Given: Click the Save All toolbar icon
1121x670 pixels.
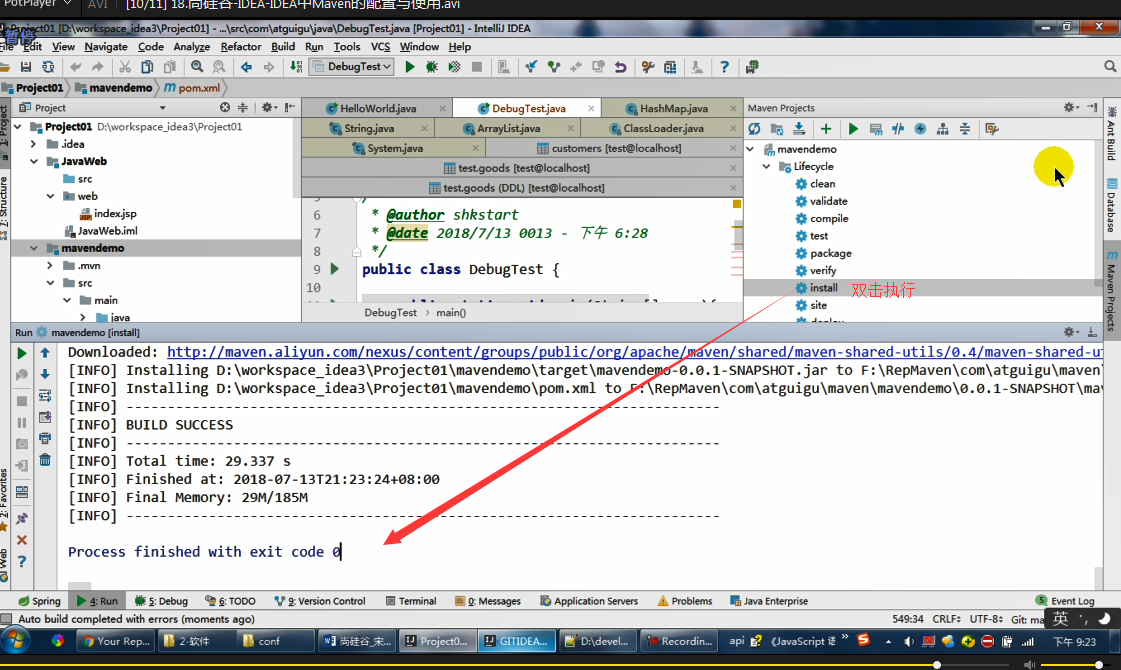Looking at the screenshot, I should tap(26, 66).
